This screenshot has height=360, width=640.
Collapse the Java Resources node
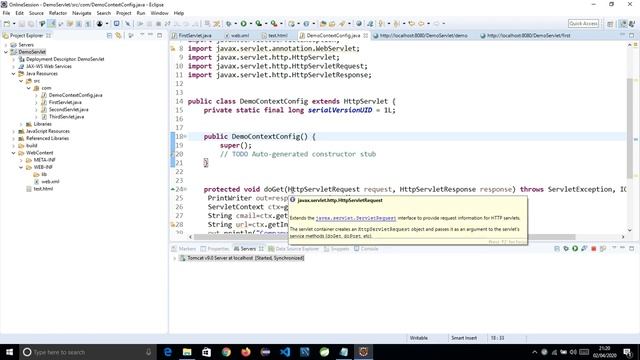click(13, 74)
